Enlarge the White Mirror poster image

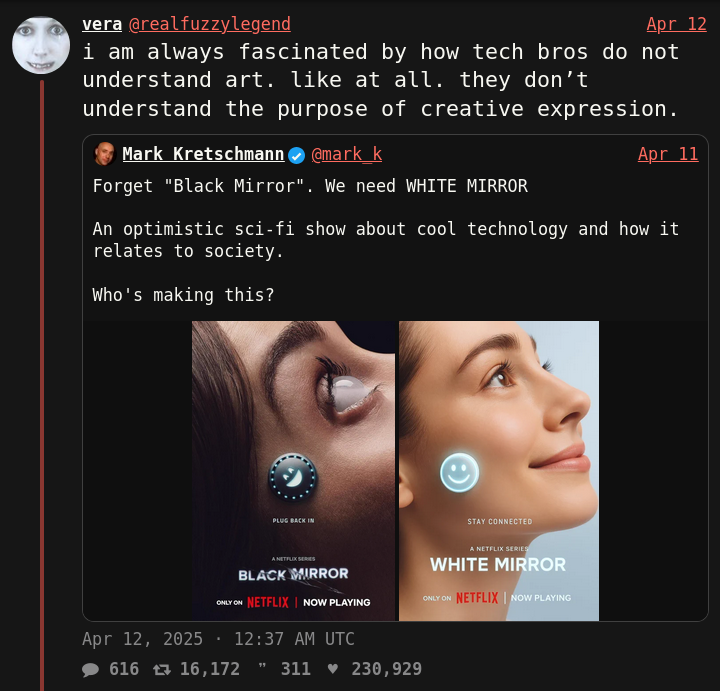pos(499,470)
